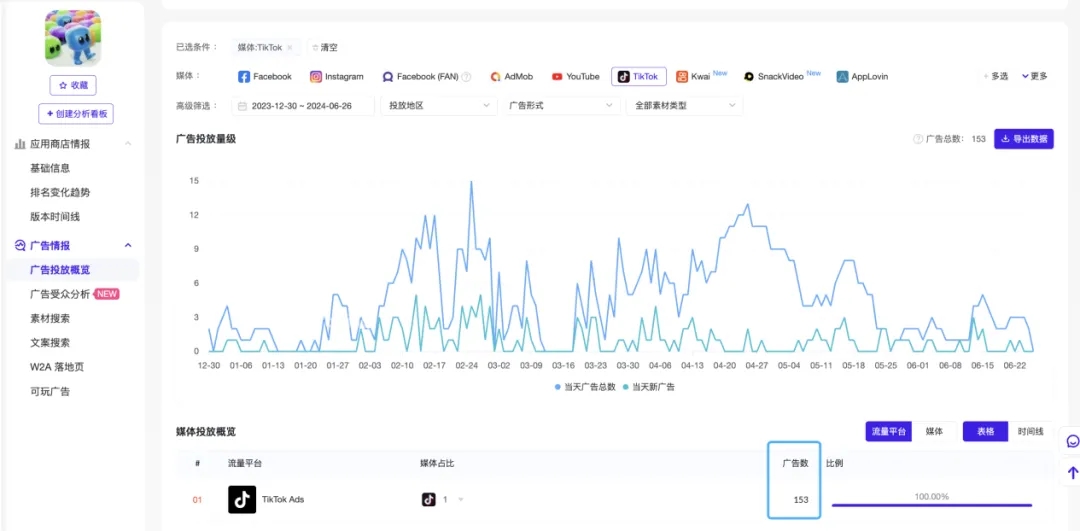This screenshot has height=531, width=1080.
Task: Switch to 时间线 view
Action: (1030, 431)
